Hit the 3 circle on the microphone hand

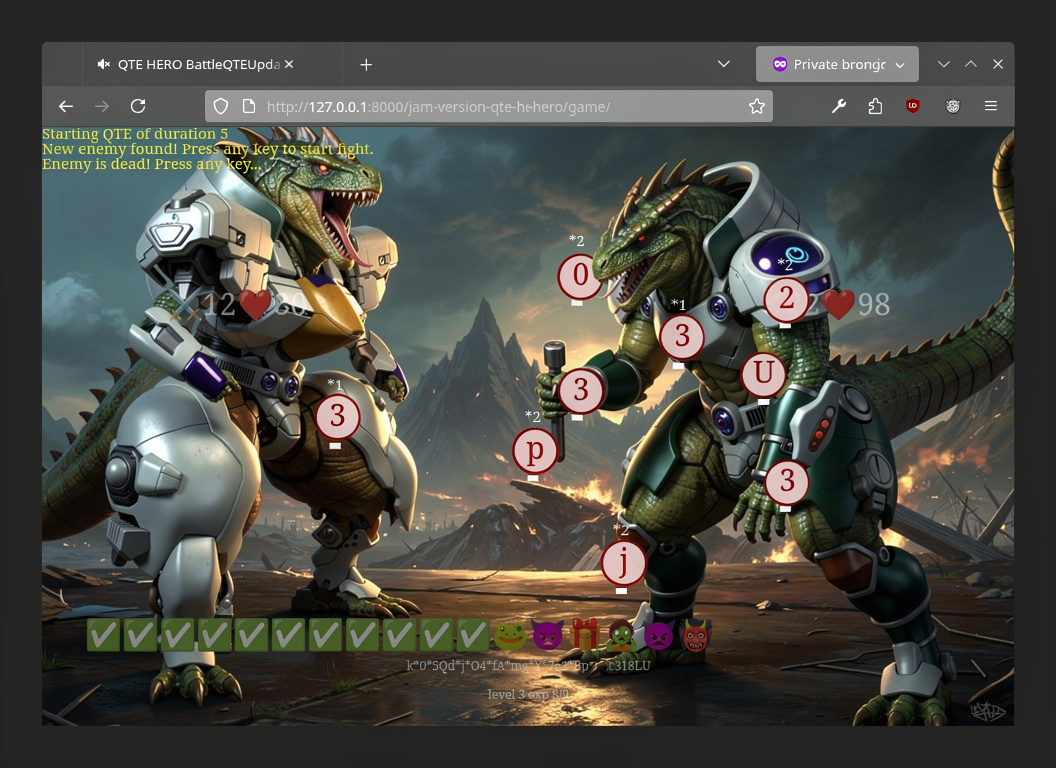tap(581, 391)
